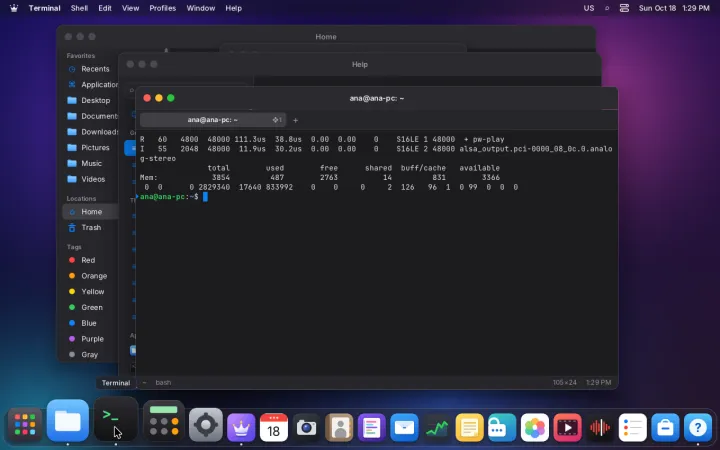720x450 pixels.
Task: Filter by the Red tag
Action: coord(90,260)
